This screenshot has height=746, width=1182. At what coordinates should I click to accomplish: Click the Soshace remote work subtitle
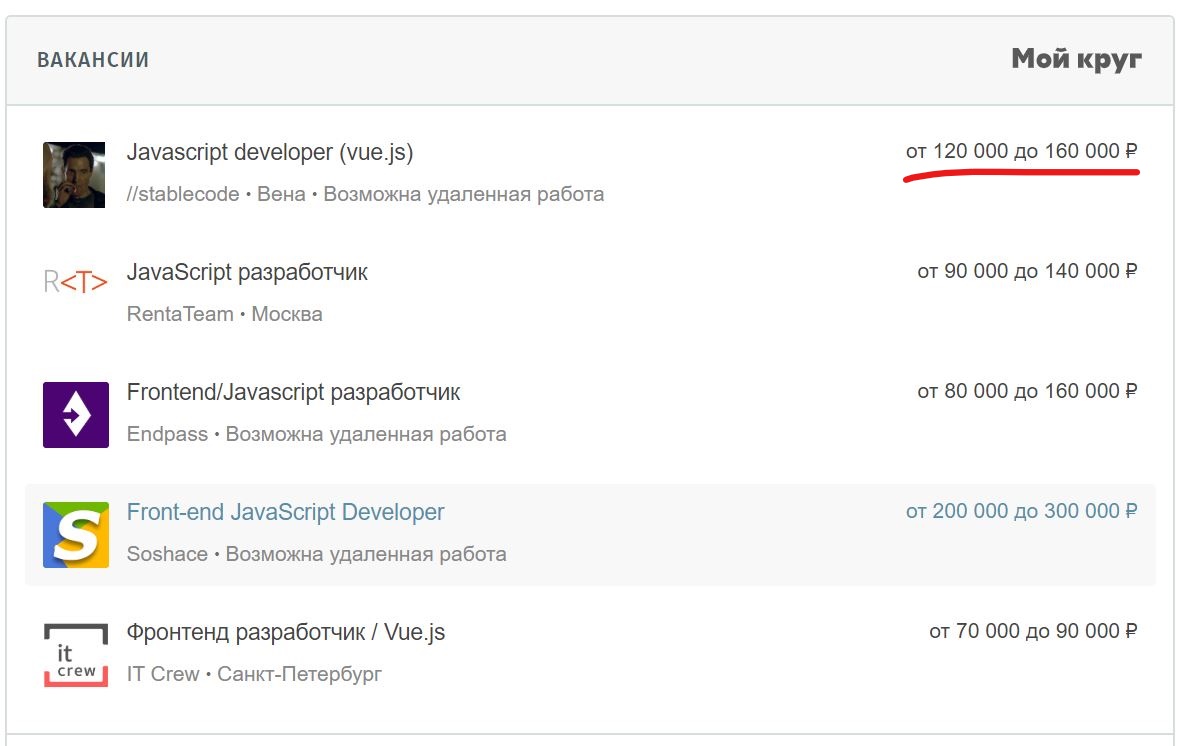(316, 554)
